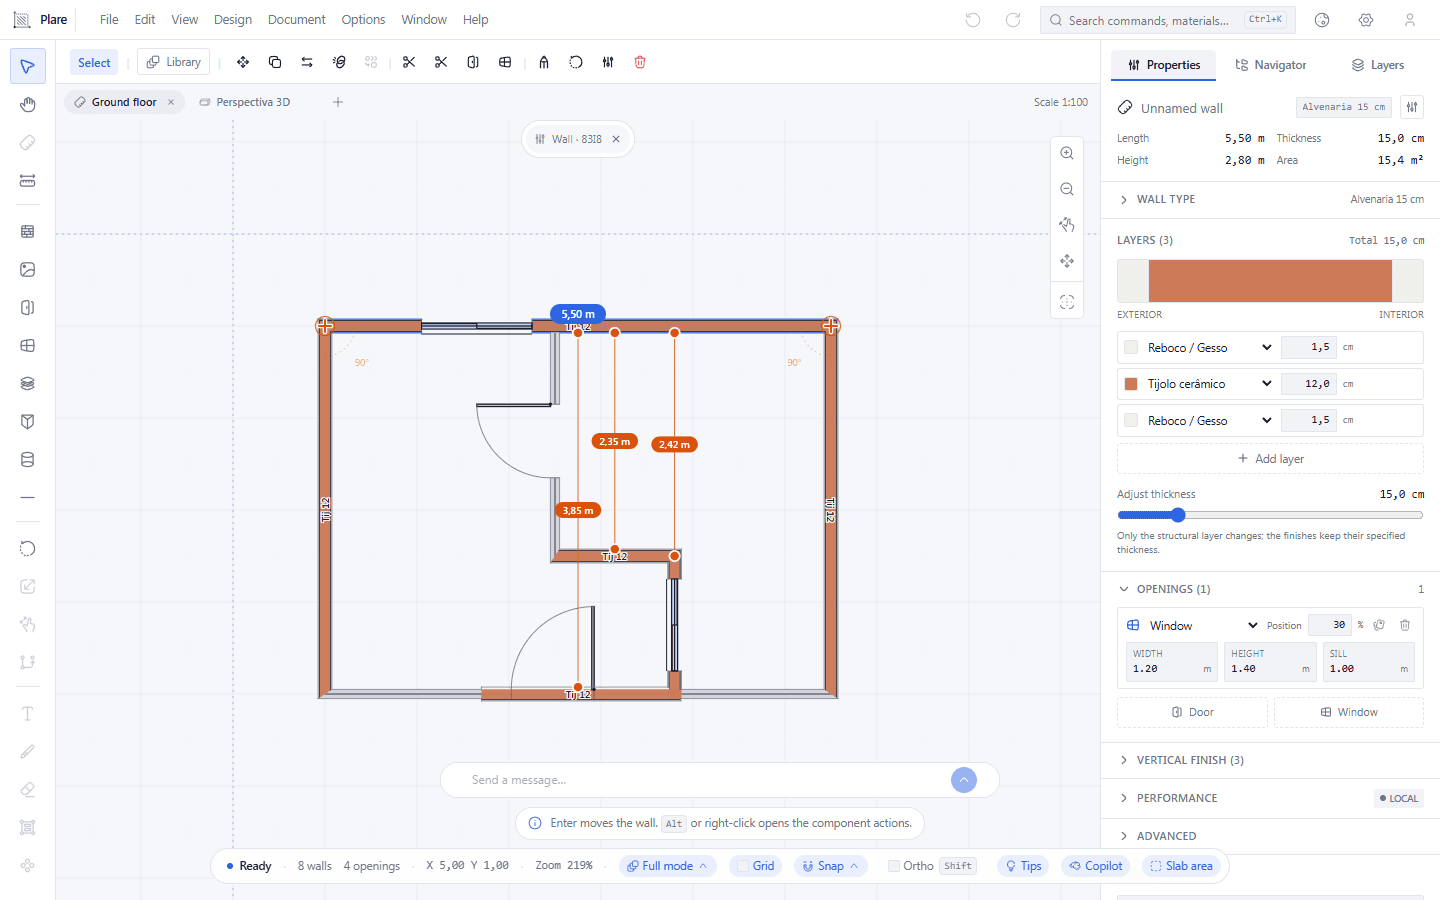The width and height of the screenshot is (1440, 900).
Task: Open wall settings sliders icon beside Alvenaria tag
Action: [x=1412, y=107]
